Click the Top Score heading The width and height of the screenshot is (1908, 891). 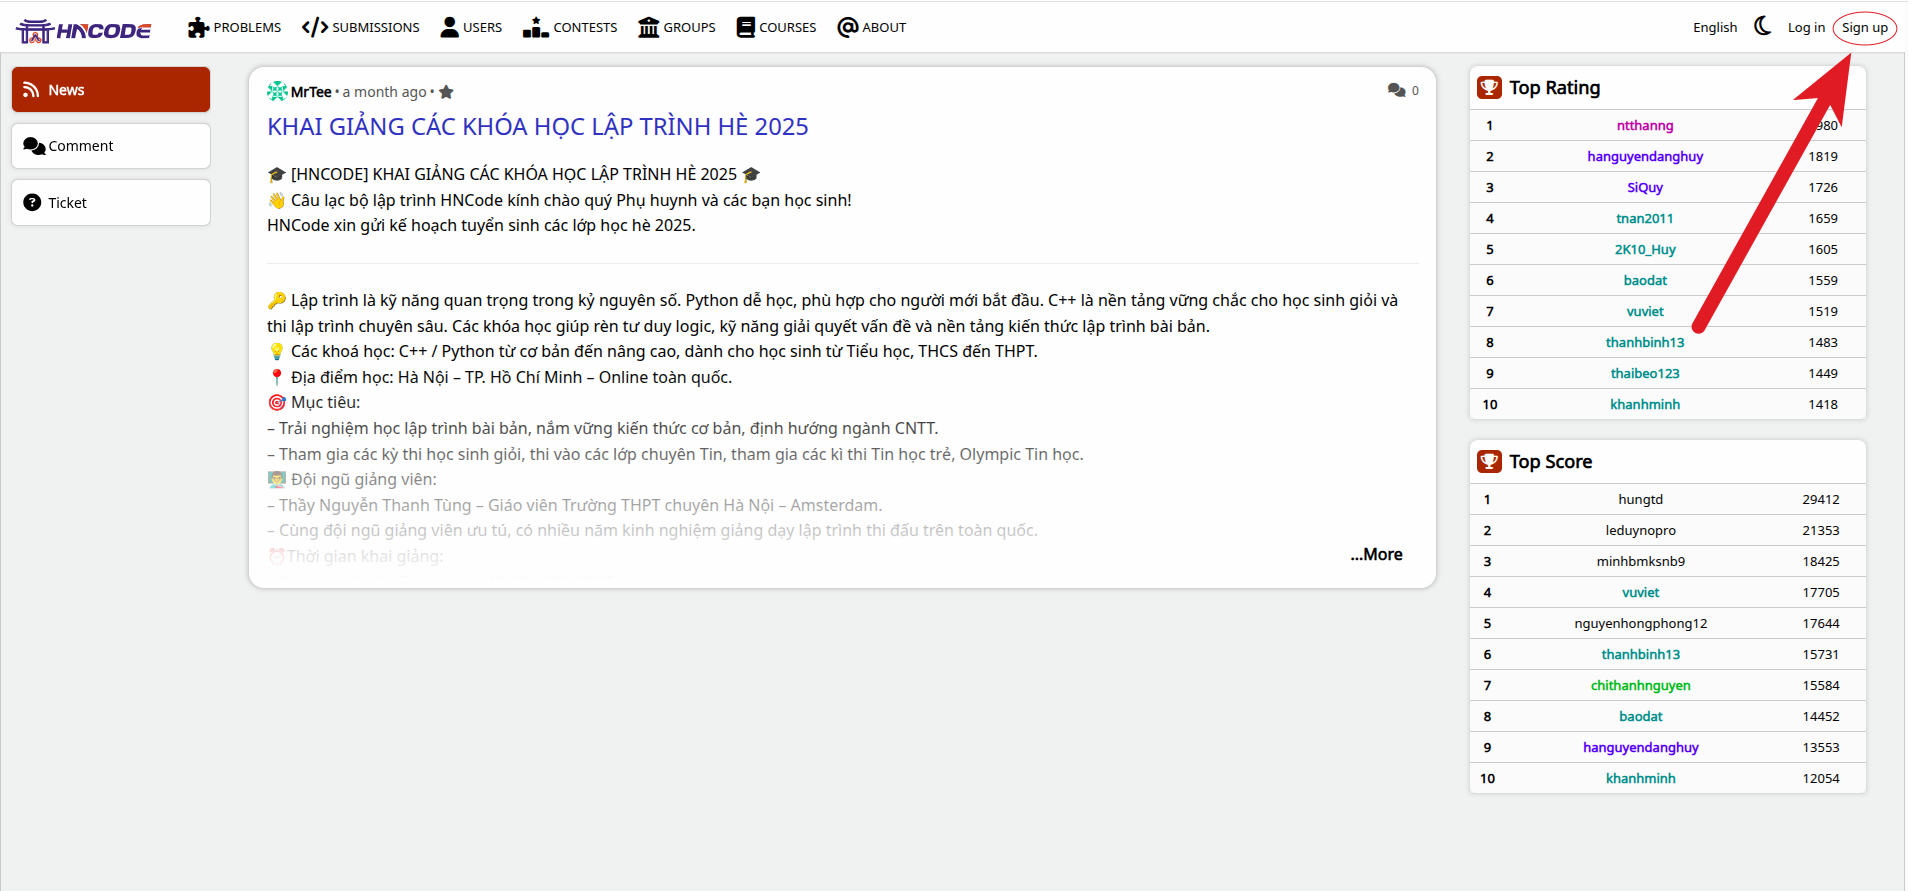1551,461
